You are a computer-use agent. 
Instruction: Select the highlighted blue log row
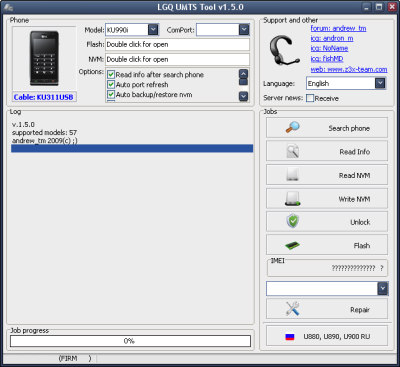point(132,148)
